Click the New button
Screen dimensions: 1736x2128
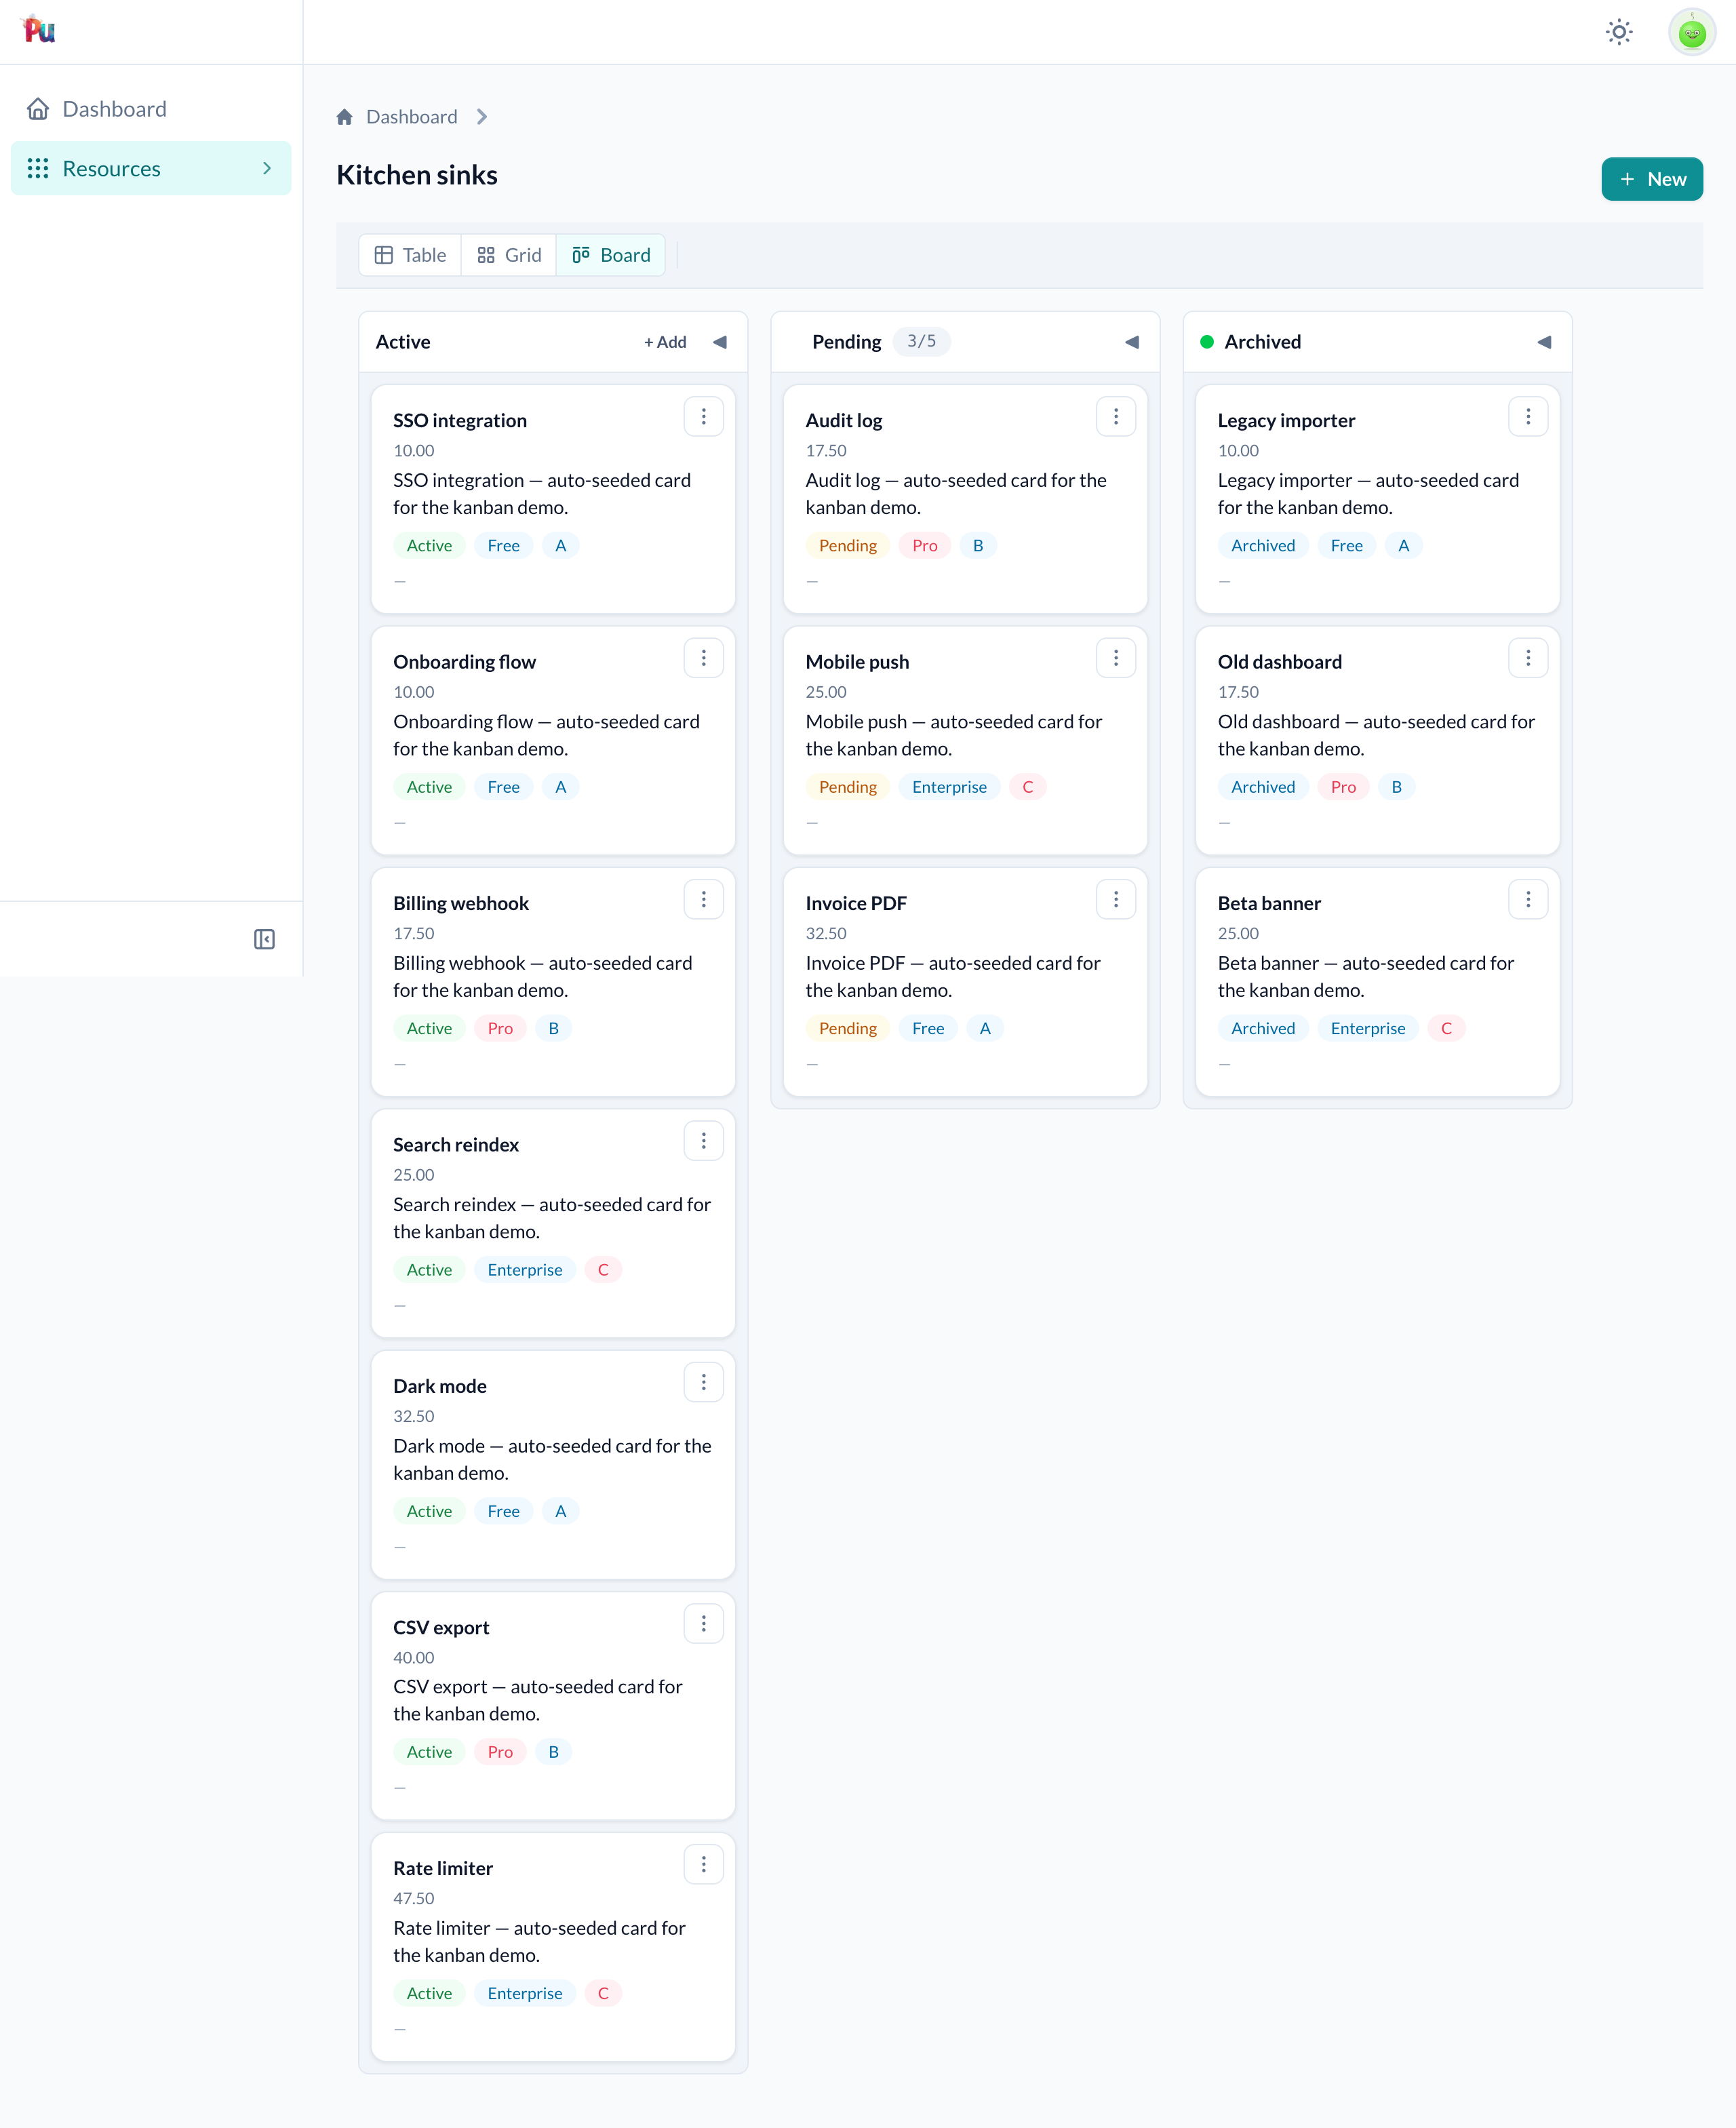(x=1651, y=179)
